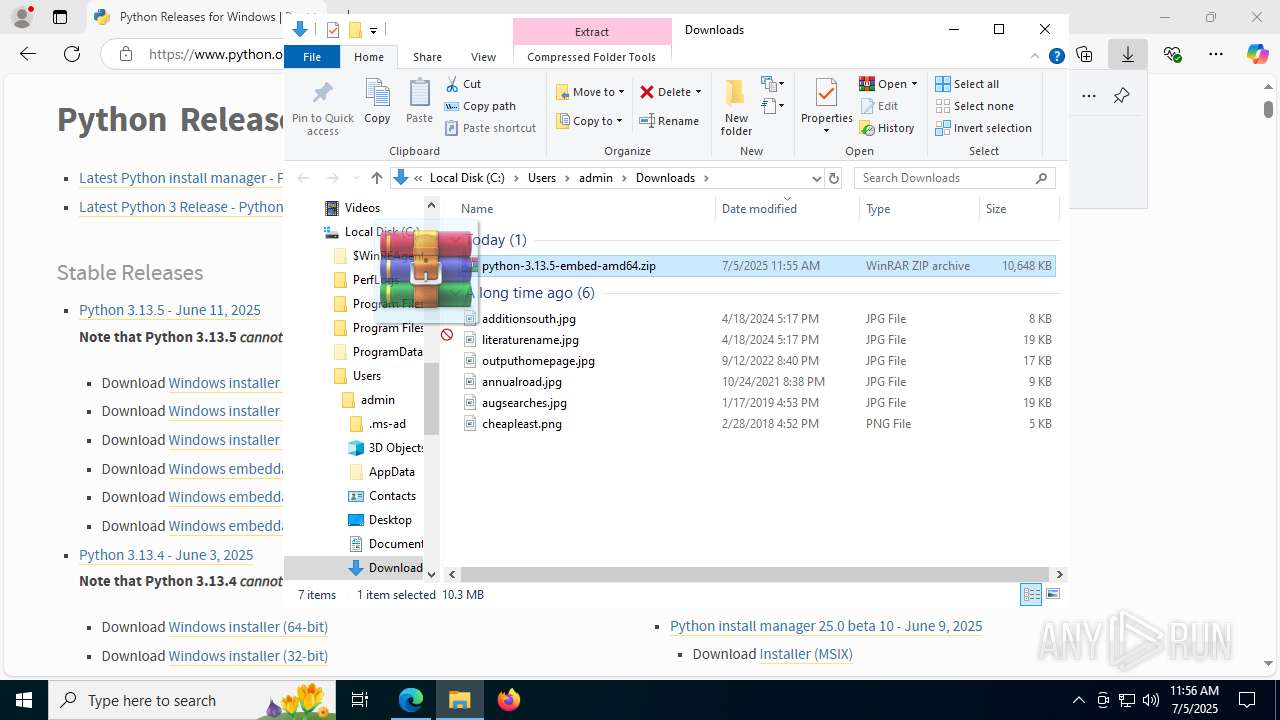Image resolution: width=1280 pixels, height=720 pixels.
Task: Click the History button
Action: 887,128
